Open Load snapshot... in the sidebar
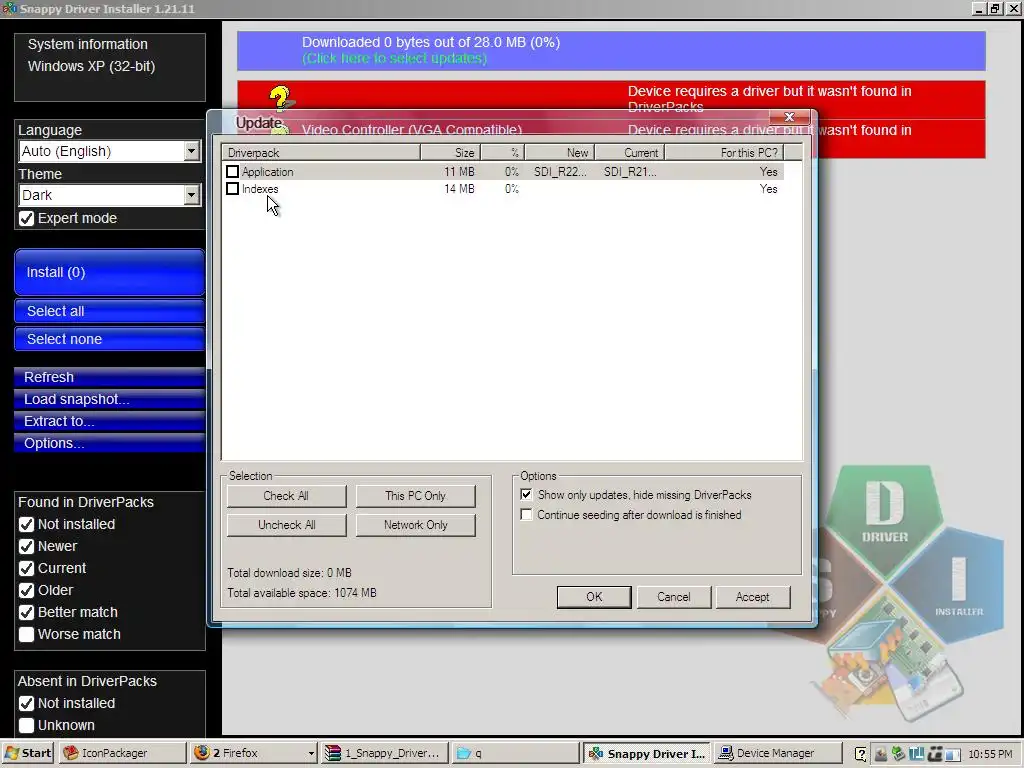The image size is (1024, 768). coord(110,399)
